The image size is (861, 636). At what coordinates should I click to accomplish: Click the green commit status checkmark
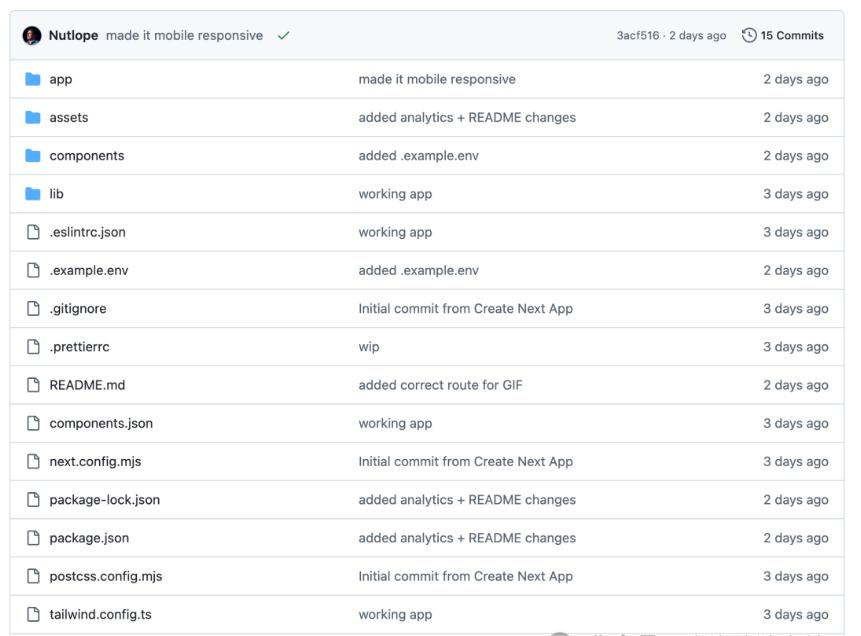click(284, 36)
